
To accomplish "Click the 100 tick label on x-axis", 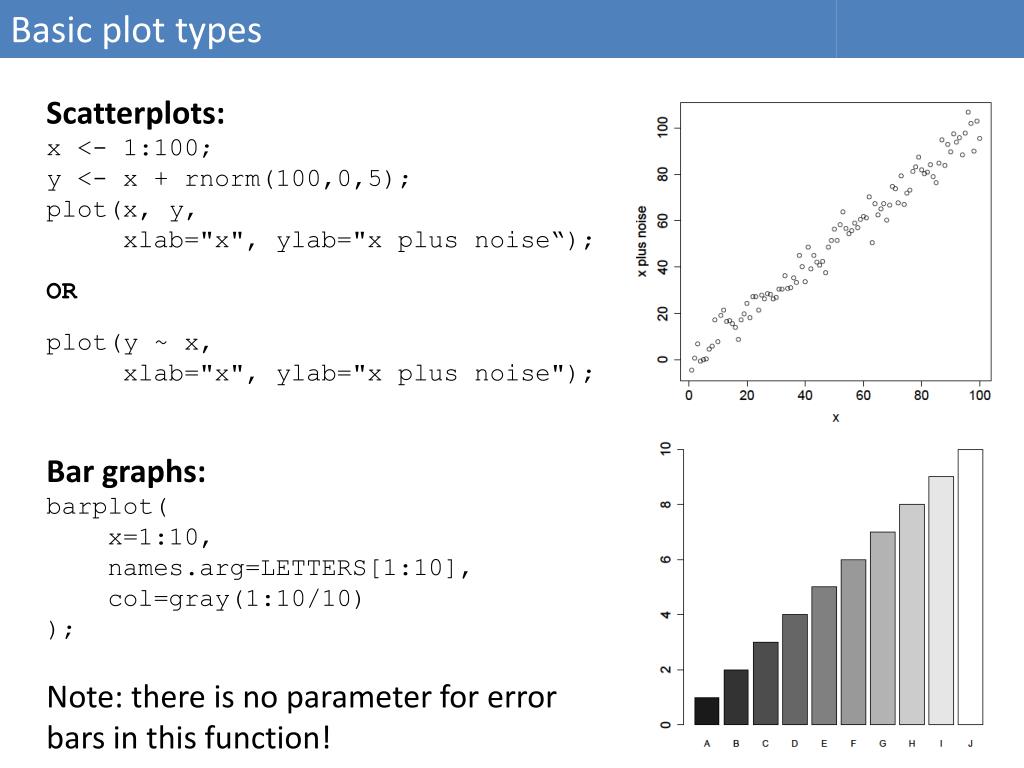I will (x=980, y=395).
